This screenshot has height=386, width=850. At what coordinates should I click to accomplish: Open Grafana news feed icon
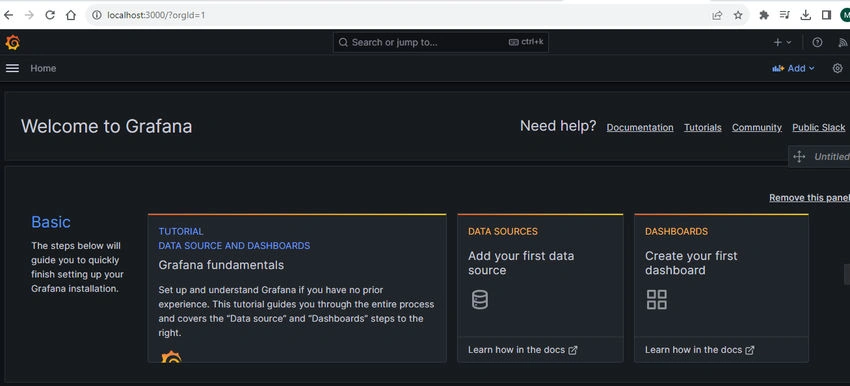click(x=843, y=42)
